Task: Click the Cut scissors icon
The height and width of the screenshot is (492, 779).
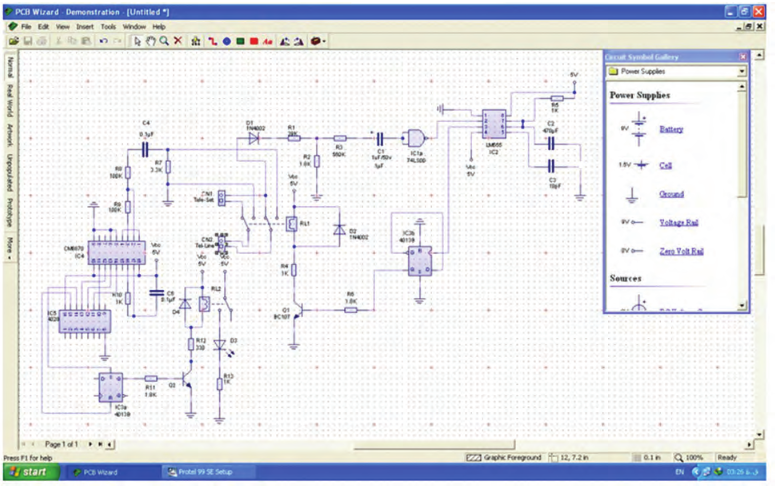Action: 59,41
